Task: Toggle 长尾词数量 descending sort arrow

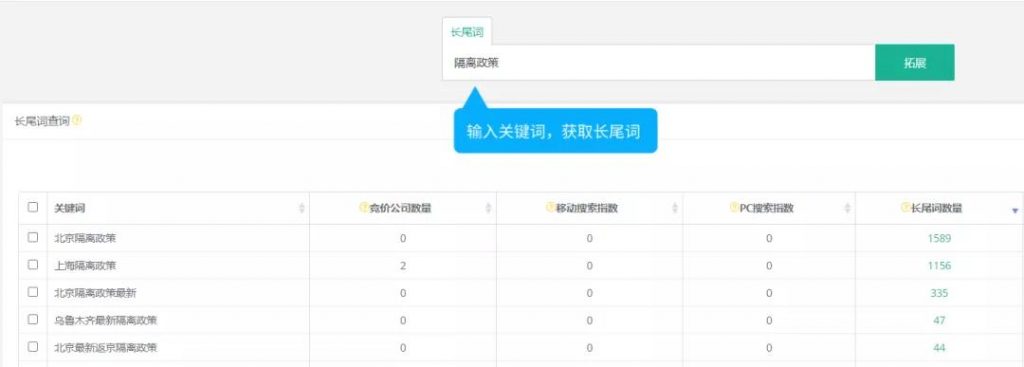Action: [1015, 211]
